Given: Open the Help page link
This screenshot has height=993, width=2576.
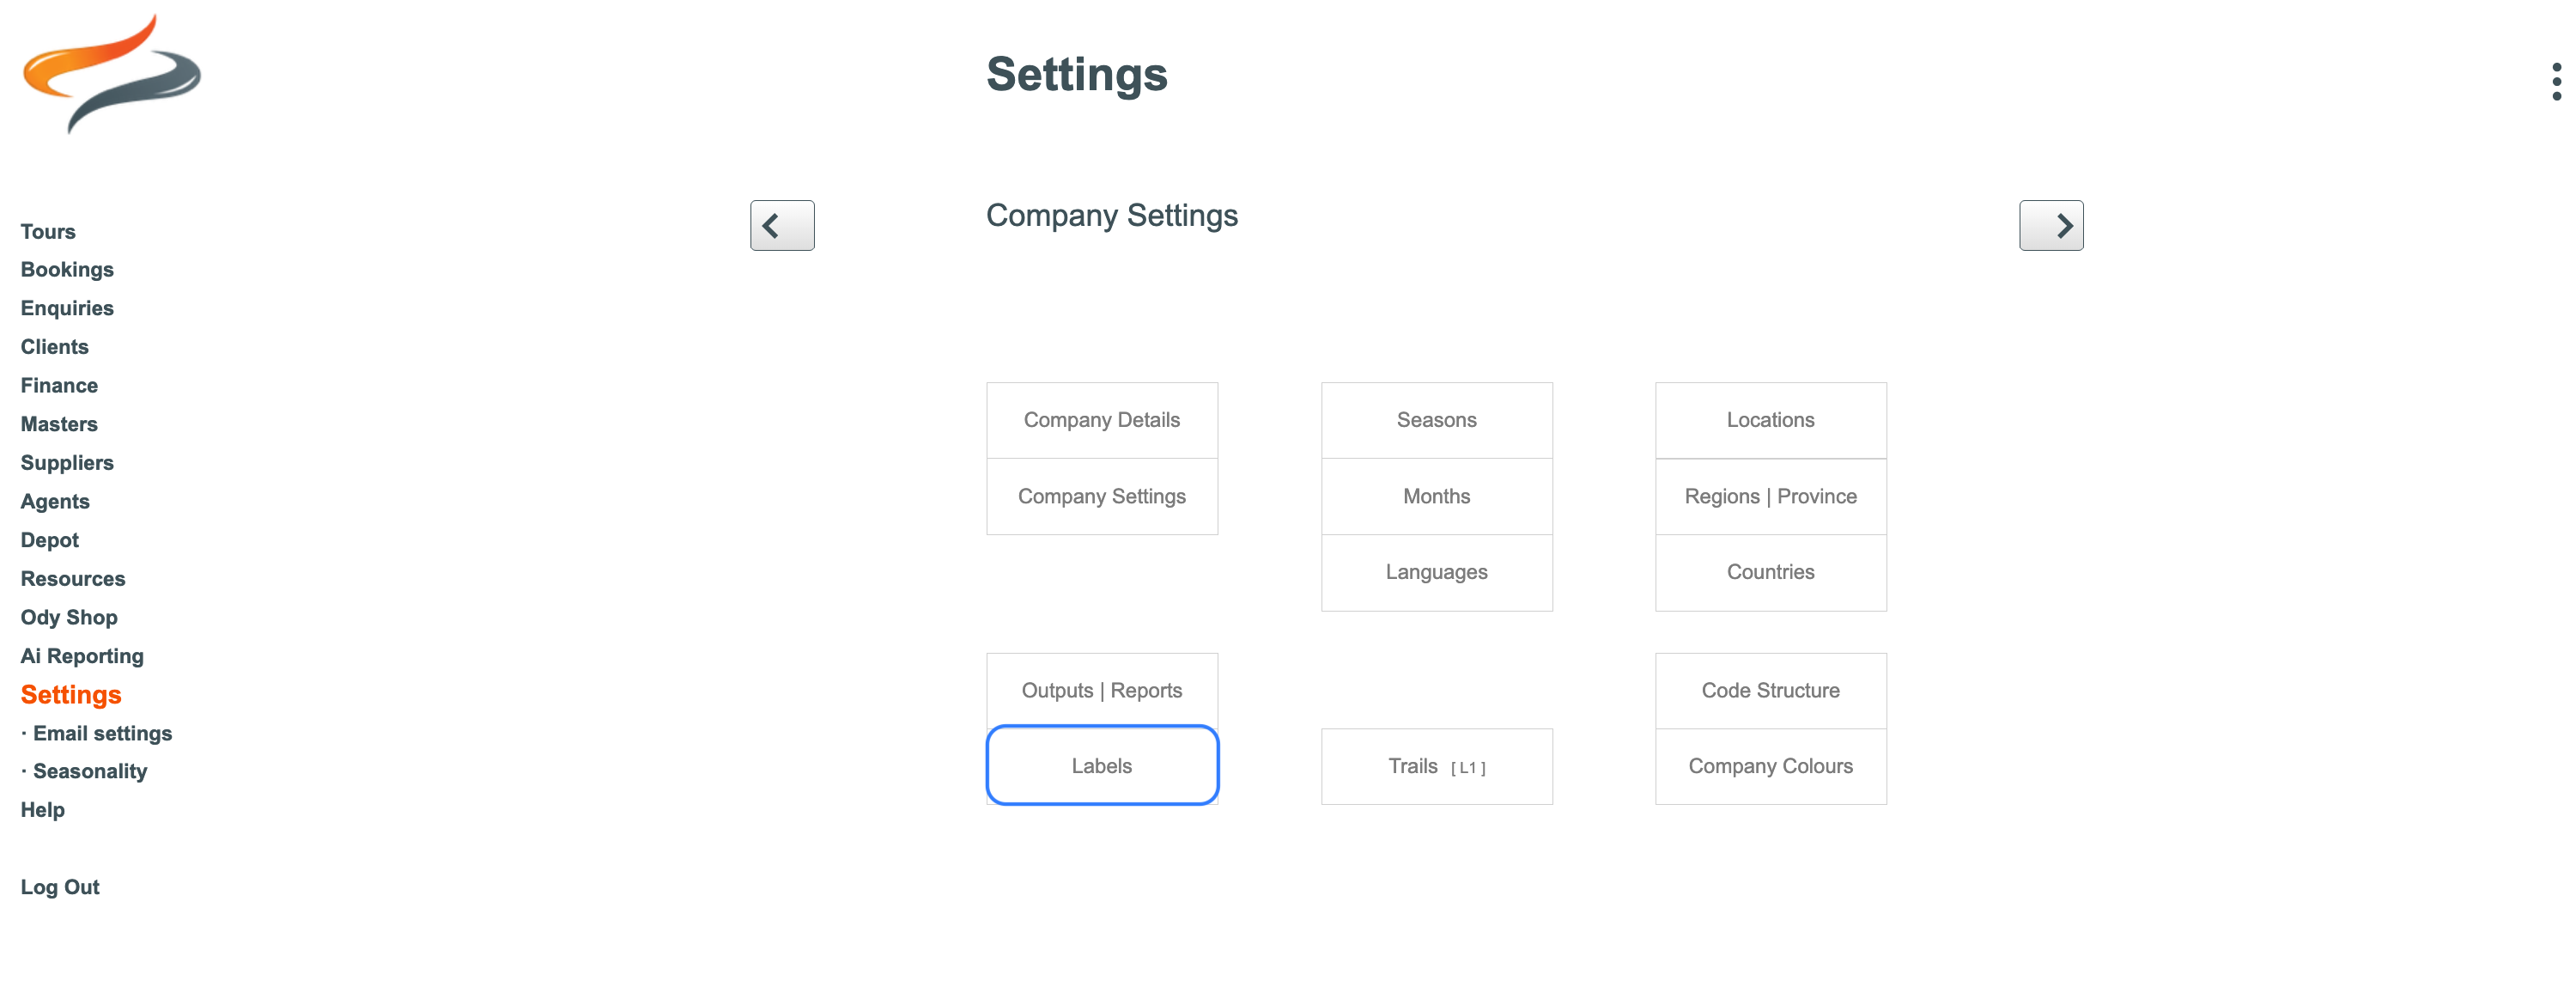Looking at the screenshot, I should (x=42, y=810).
